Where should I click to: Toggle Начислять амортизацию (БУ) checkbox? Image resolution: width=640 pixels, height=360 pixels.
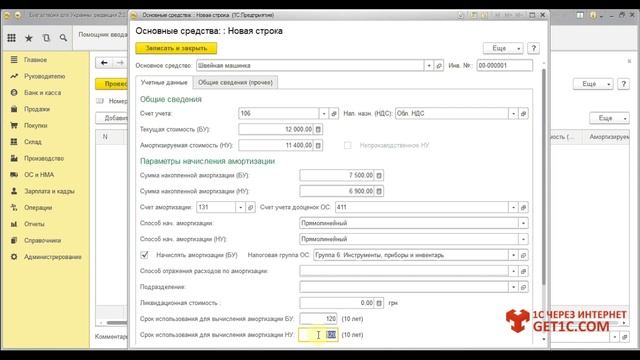tap(144, 255)
